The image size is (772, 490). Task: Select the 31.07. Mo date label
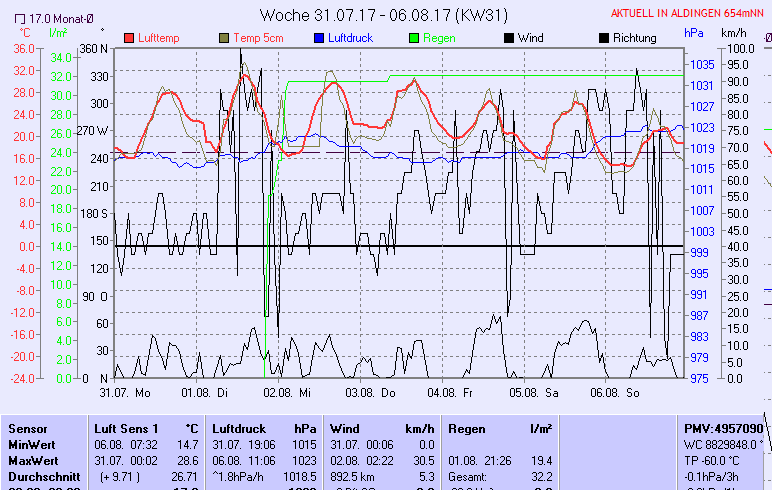pos(124,393)
